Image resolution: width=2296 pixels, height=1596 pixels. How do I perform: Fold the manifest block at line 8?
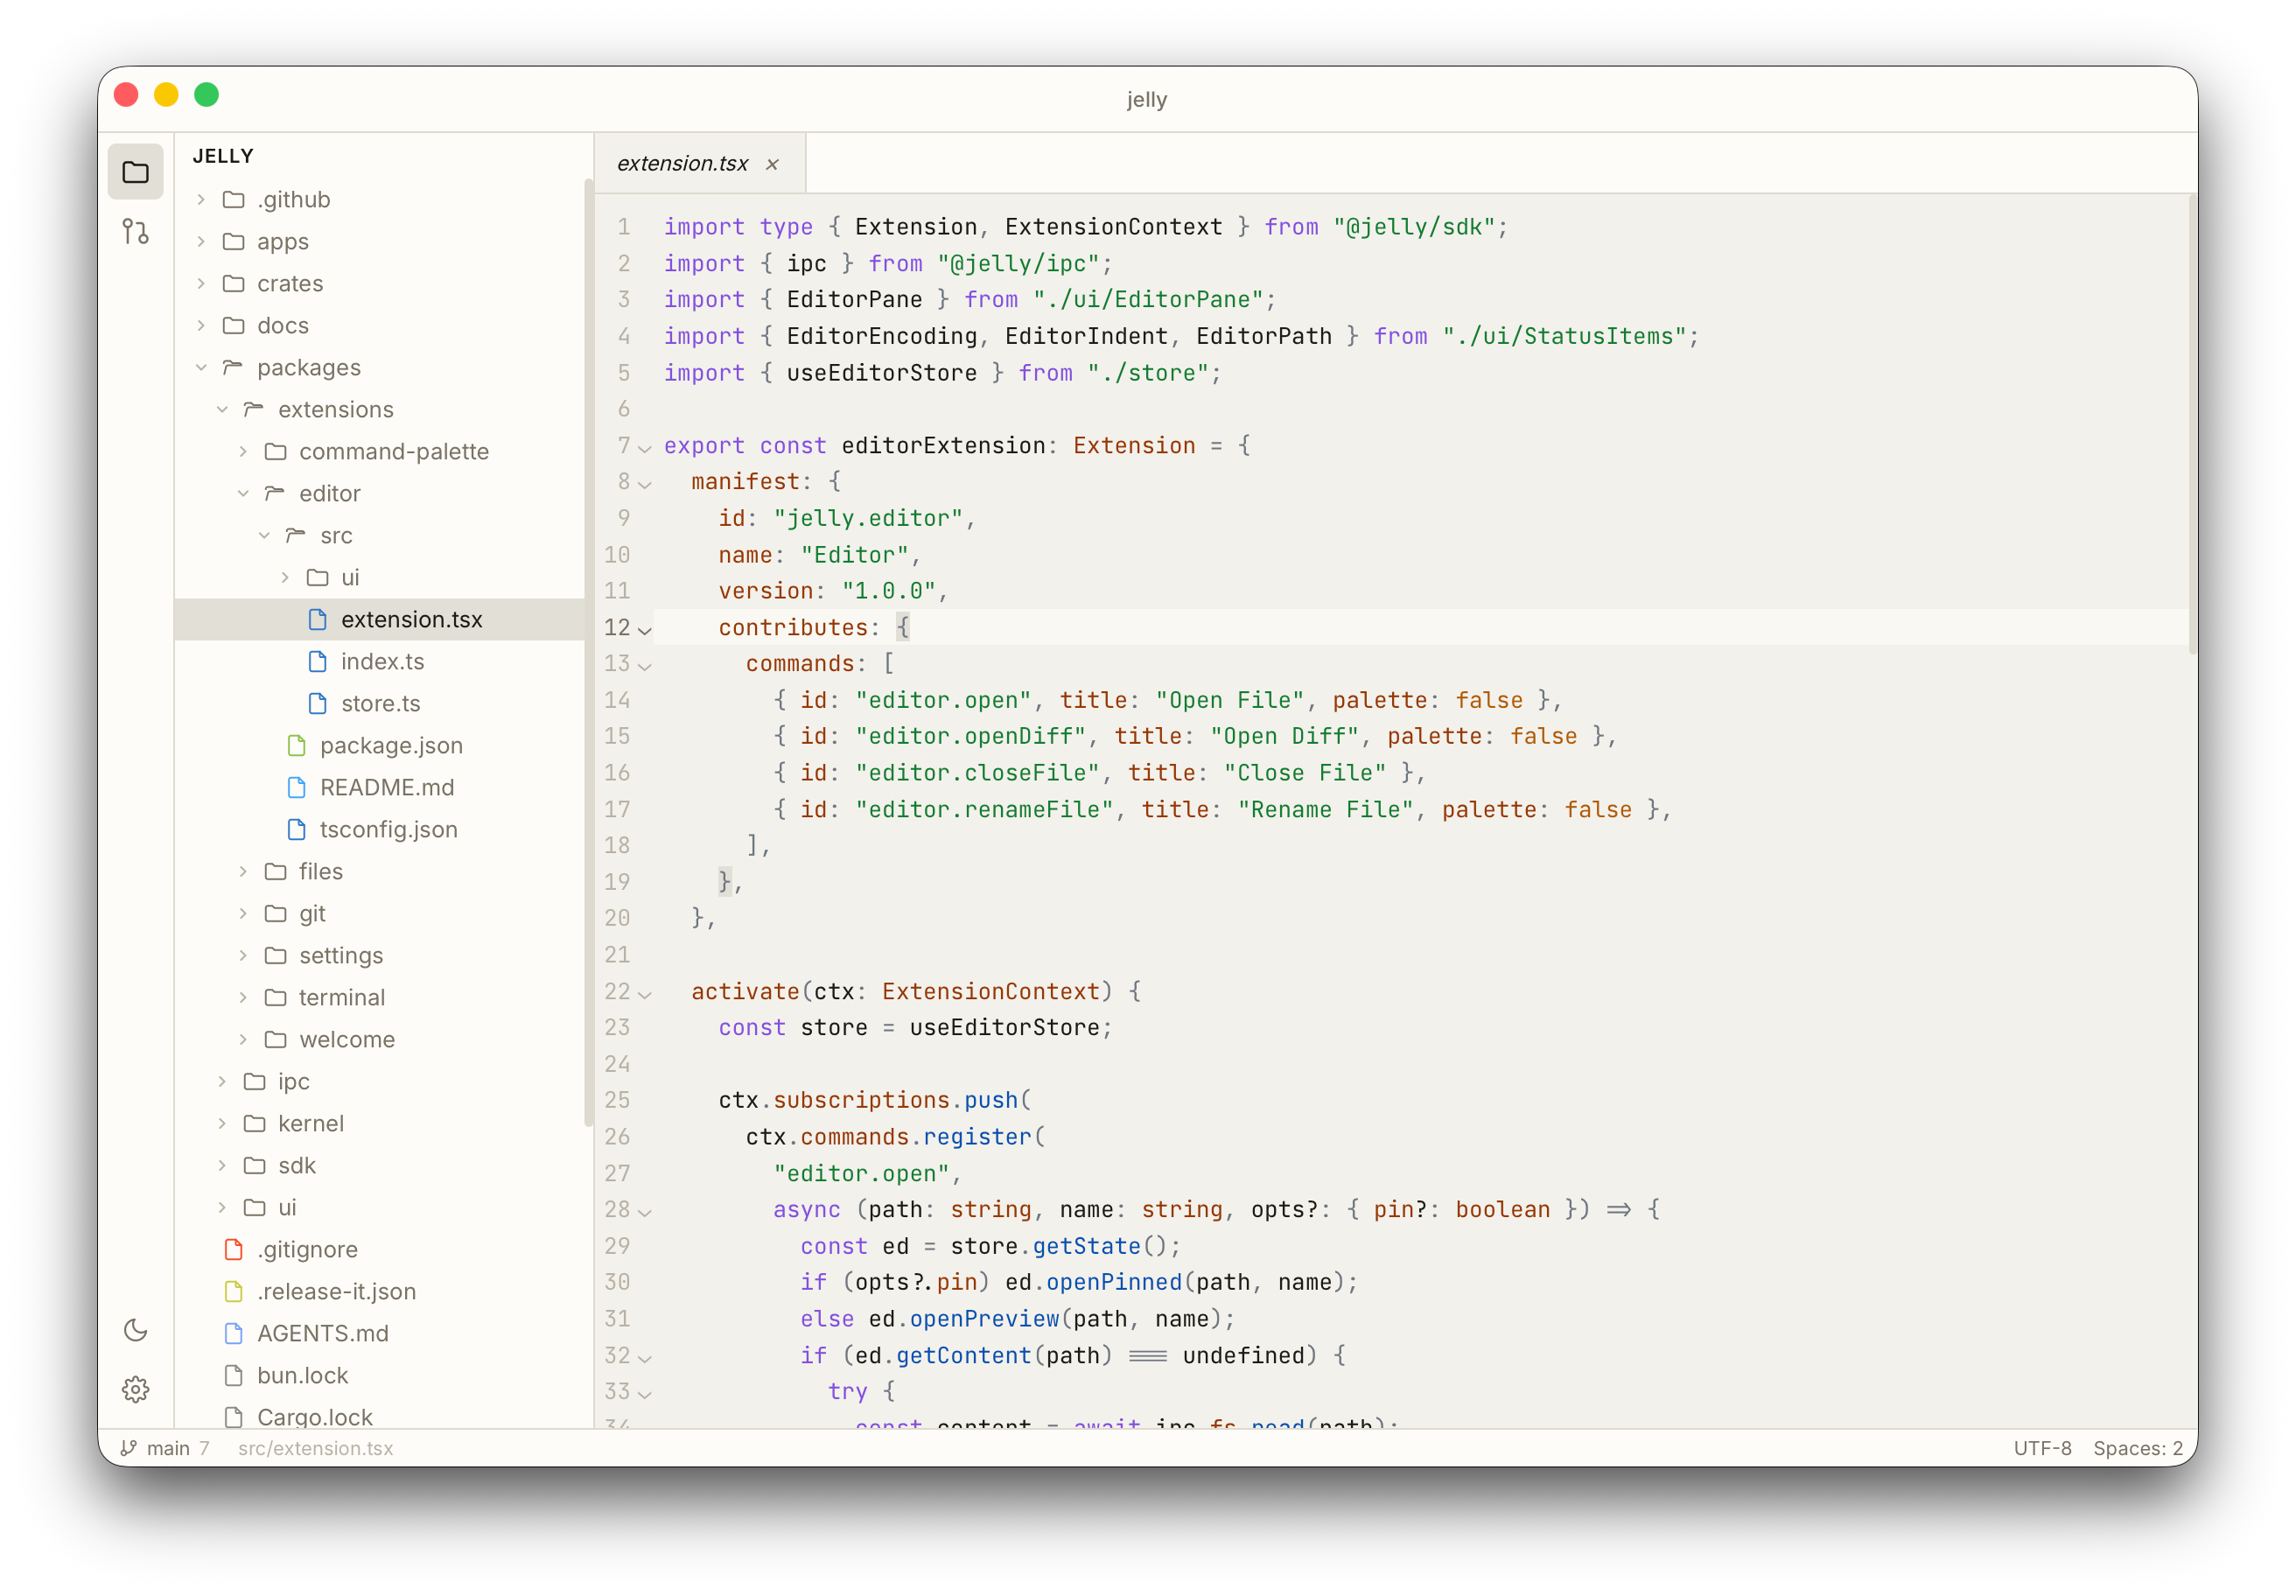[x=645, y=484]
